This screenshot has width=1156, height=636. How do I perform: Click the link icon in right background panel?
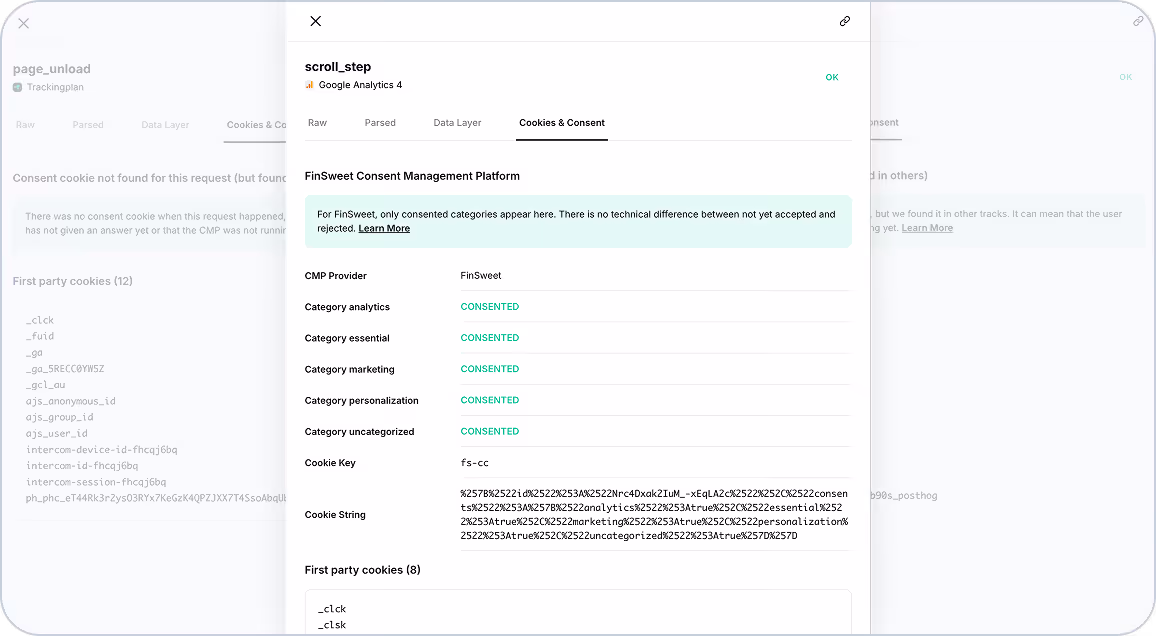[x=1138, y=21]
